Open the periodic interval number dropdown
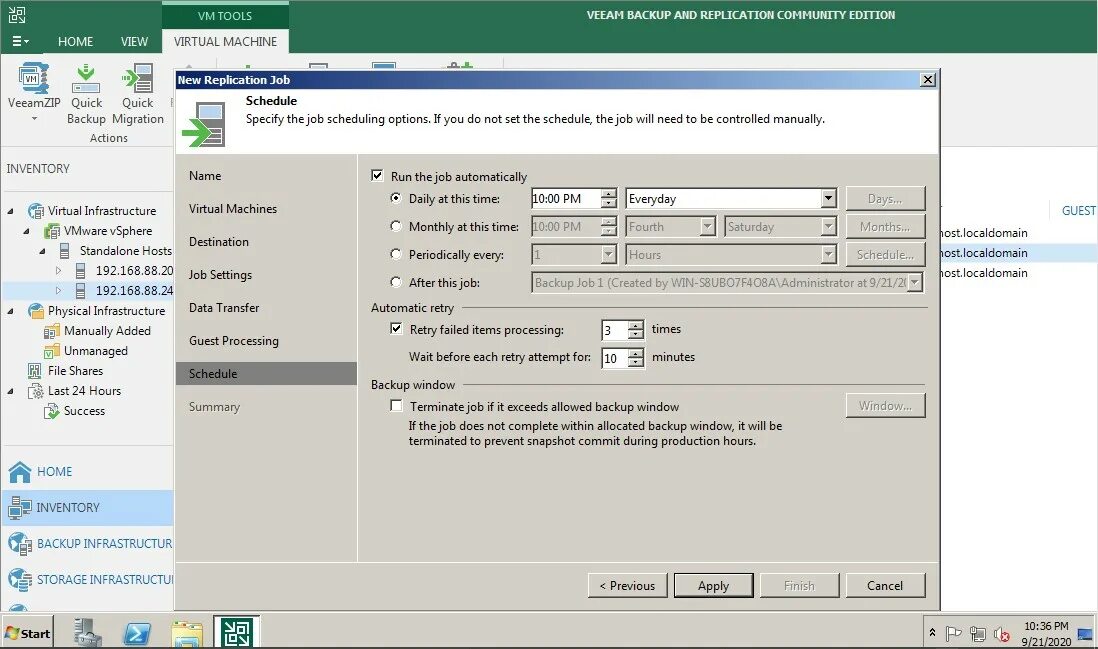This screenshot has width=1098, height=649. (x=609, y=255)
